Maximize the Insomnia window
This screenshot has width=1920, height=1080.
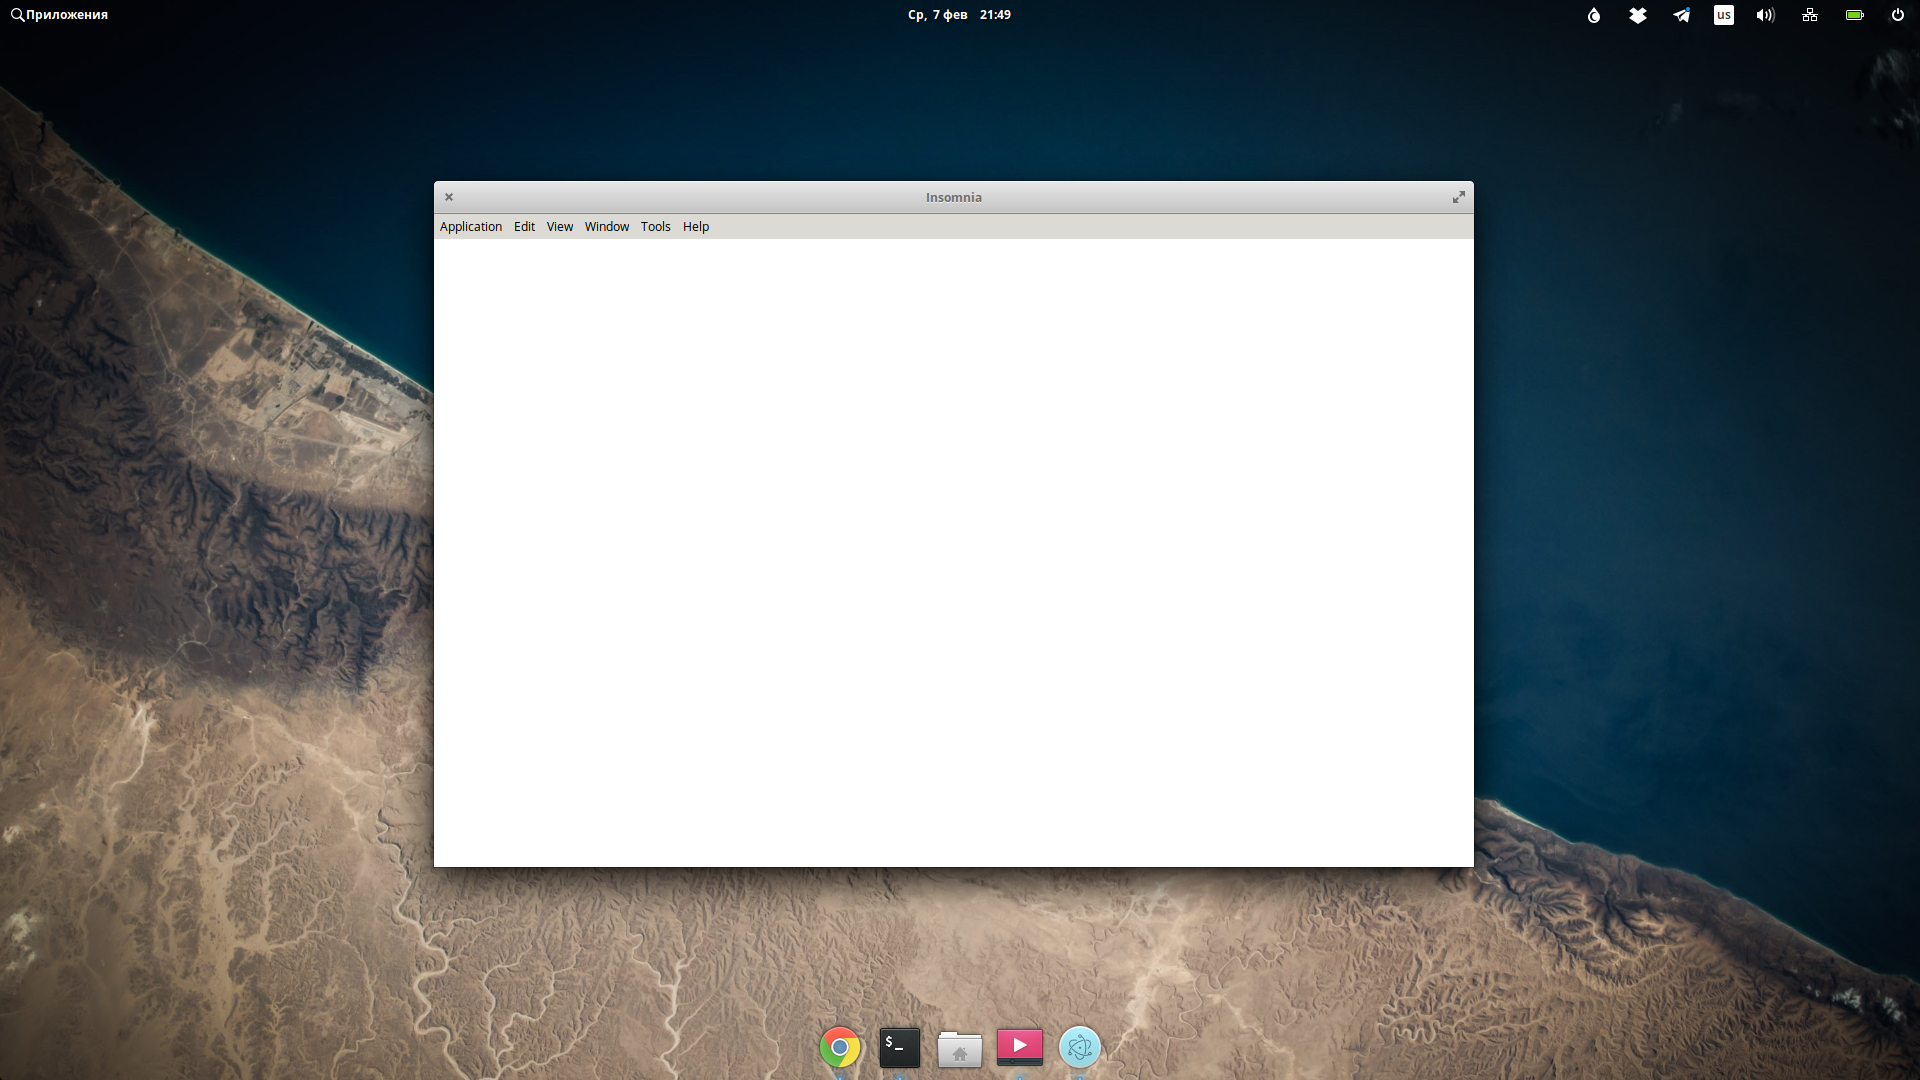tap(1459, 197)
